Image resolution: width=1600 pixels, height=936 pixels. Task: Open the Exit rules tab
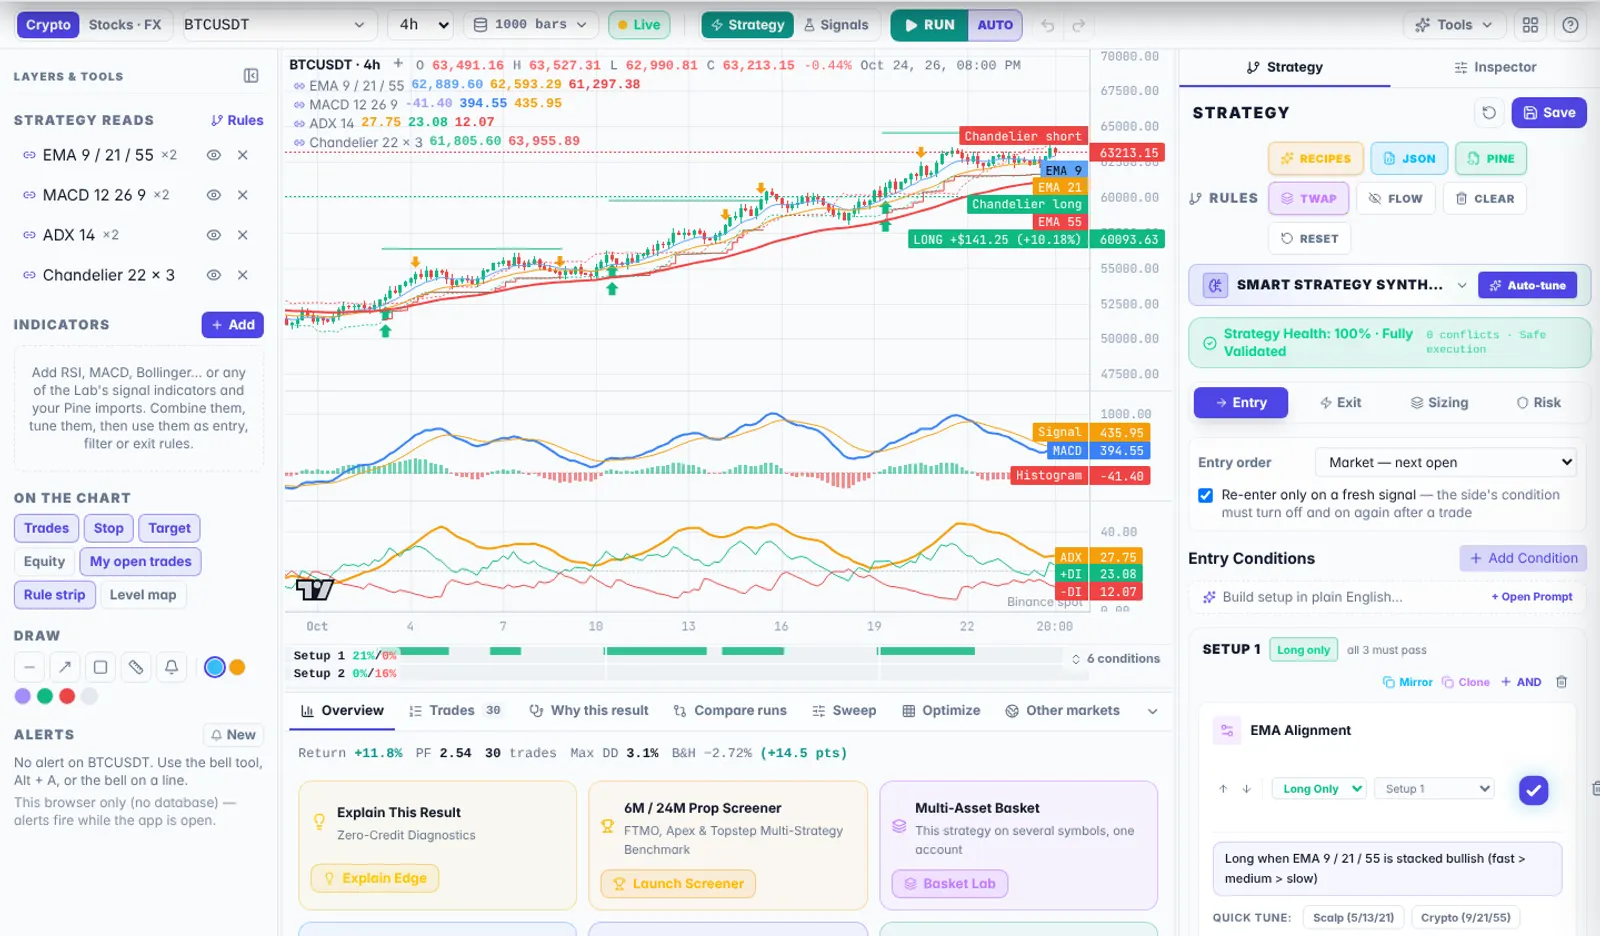(x=1340, y=402)
